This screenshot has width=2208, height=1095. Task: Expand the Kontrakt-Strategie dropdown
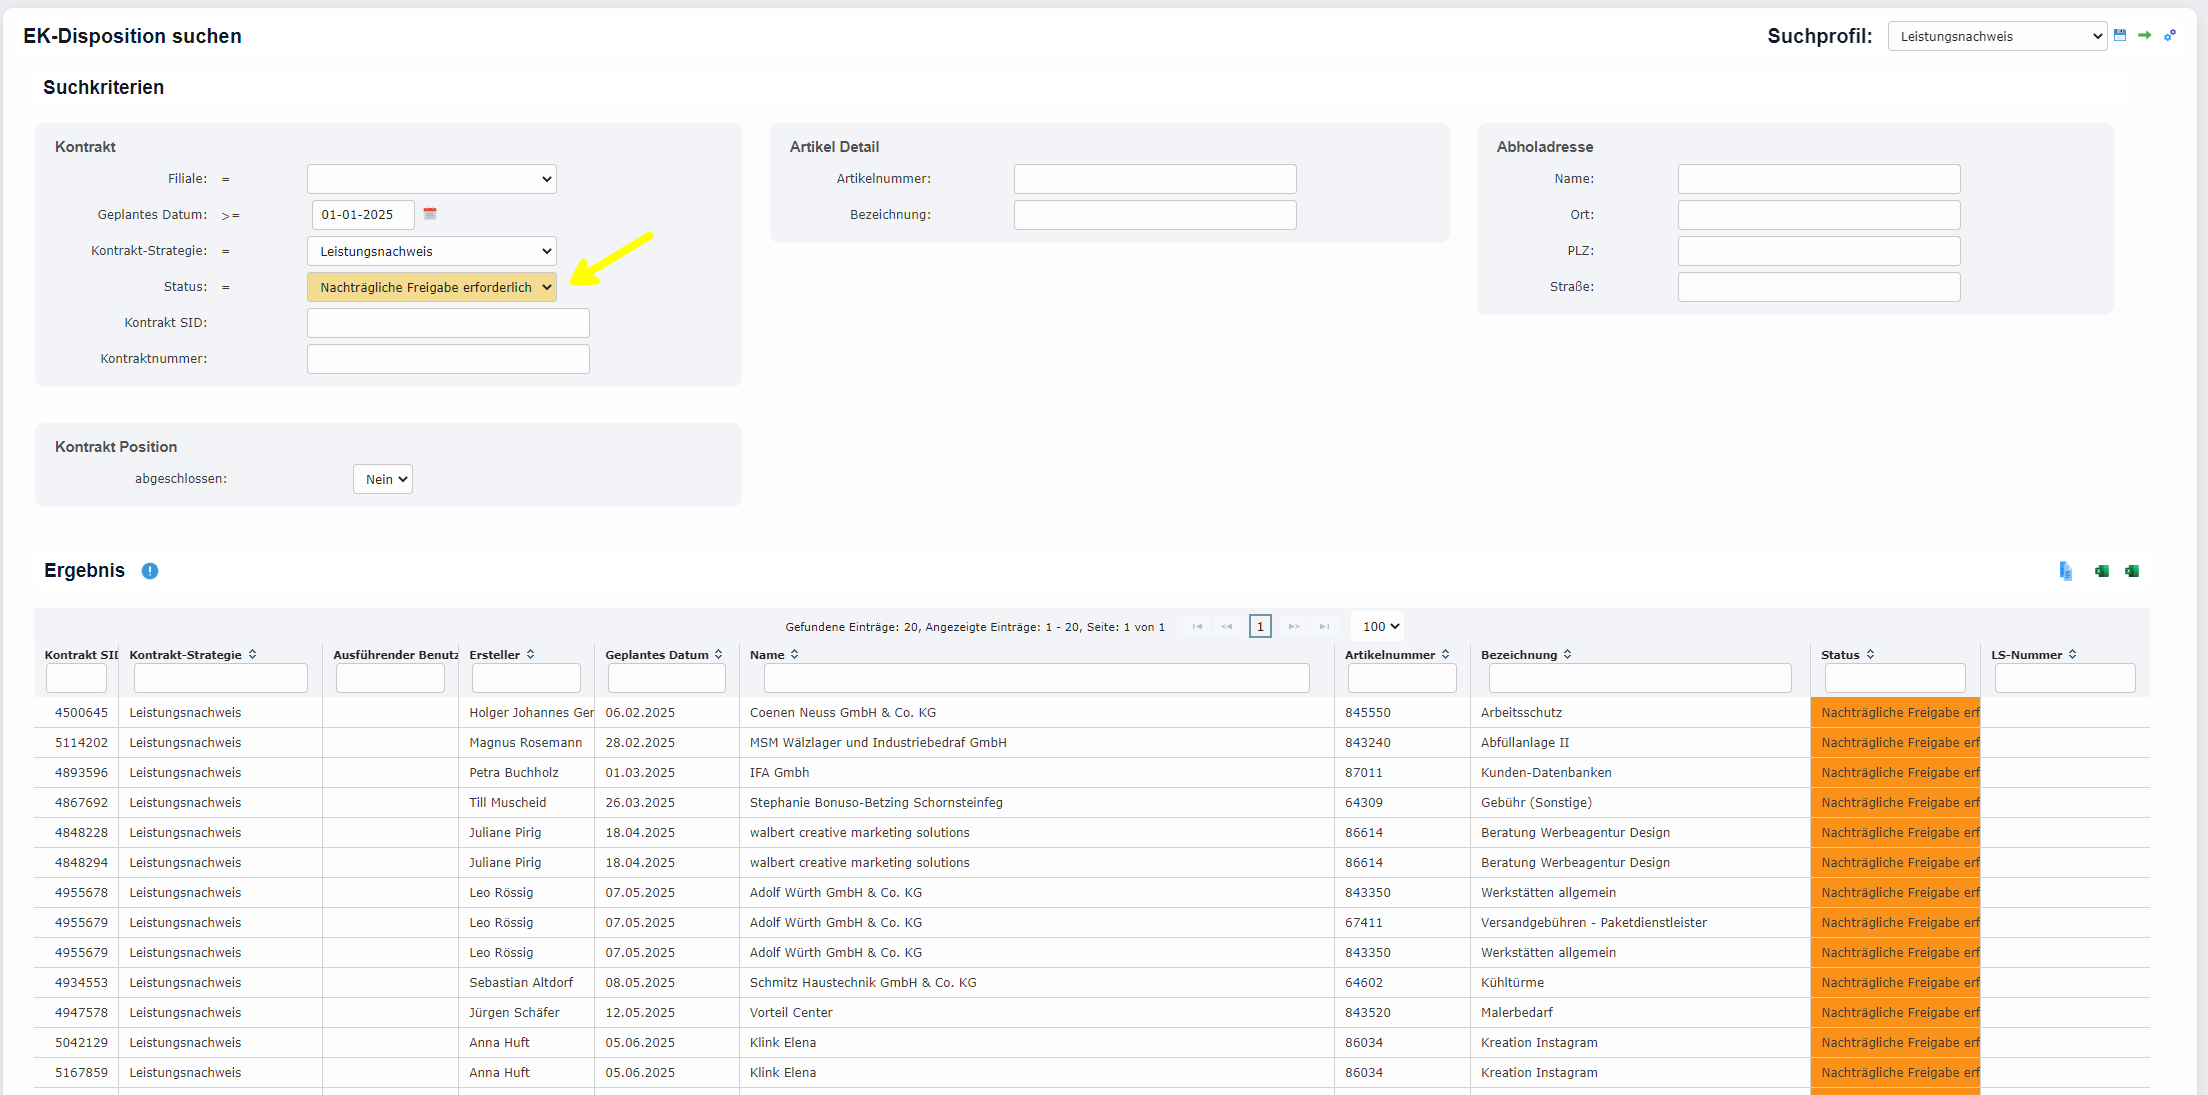pyautogui.click(x=432, y=251)
